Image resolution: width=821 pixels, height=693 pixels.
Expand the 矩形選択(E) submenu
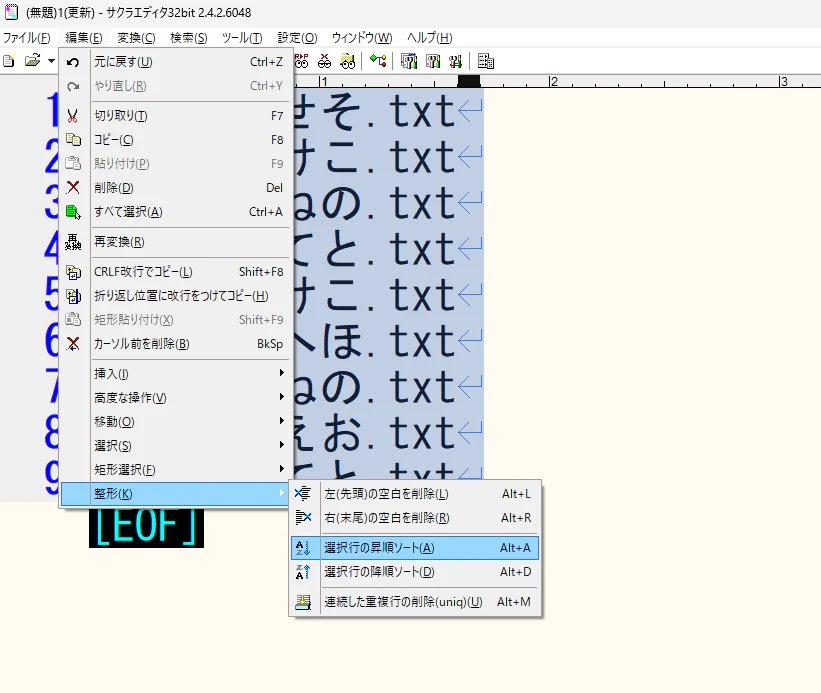(175, 470)
